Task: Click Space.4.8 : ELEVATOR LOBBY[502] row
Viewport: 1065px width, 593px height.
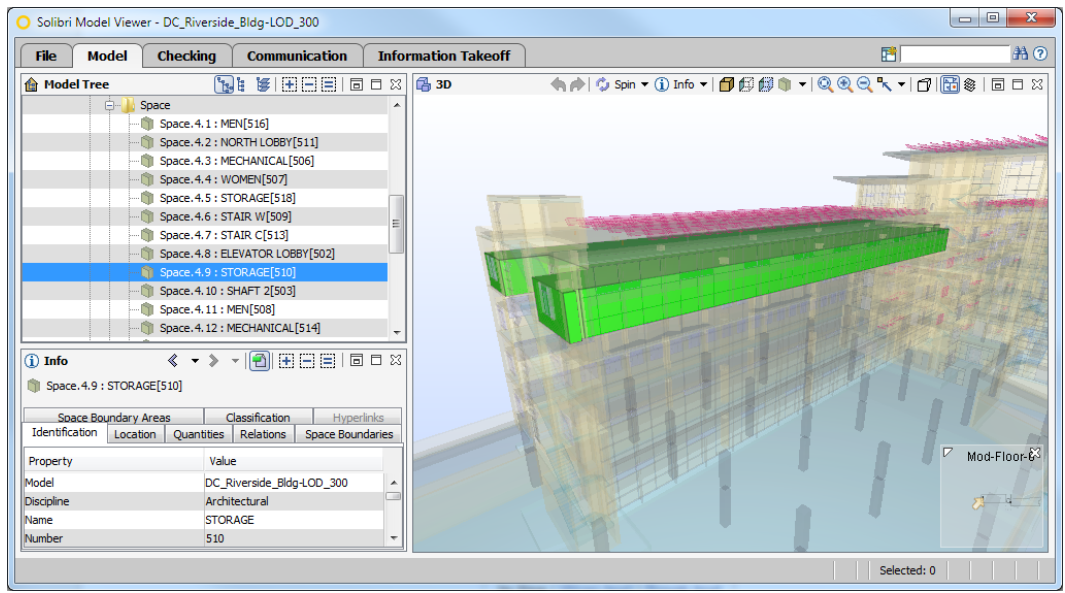Action: click(205, 253)
